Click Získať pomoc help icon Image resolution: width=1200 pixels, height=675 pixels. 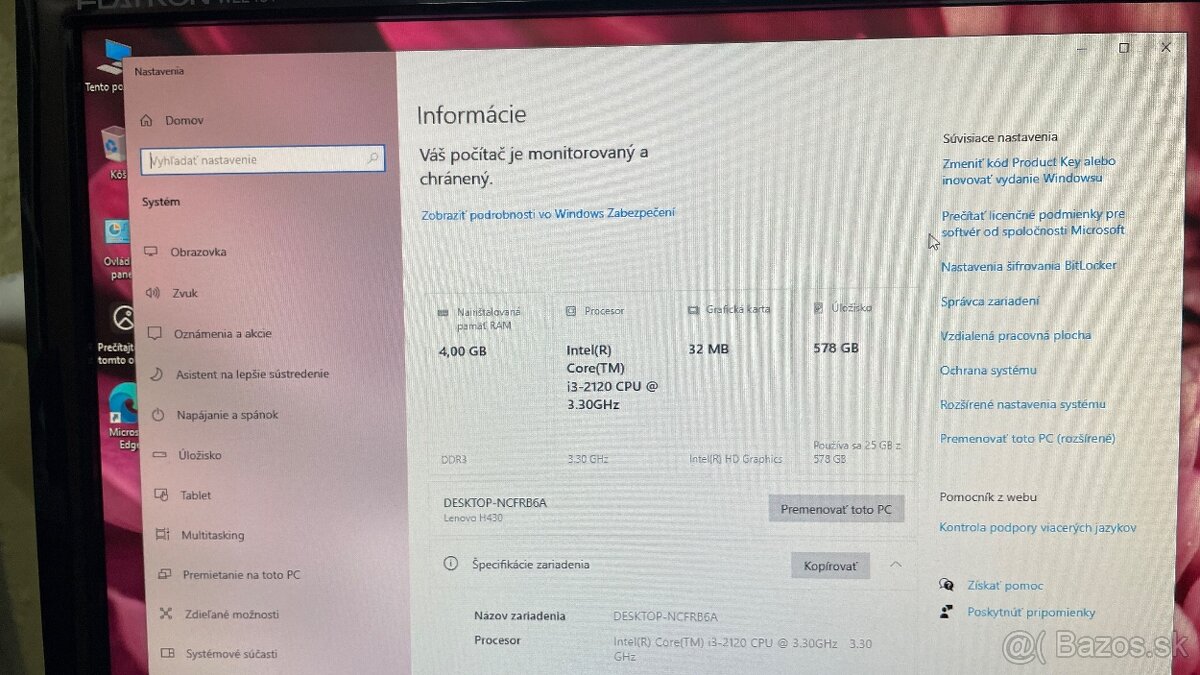click(947, 585)
